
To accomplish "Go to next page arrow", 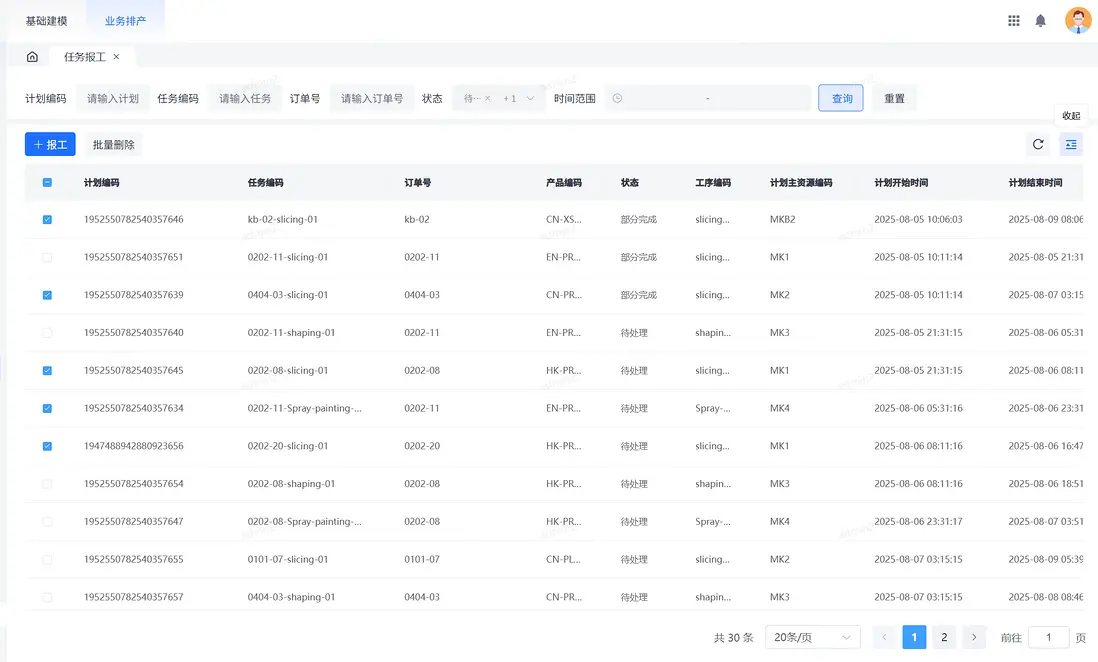I will 974,637.
